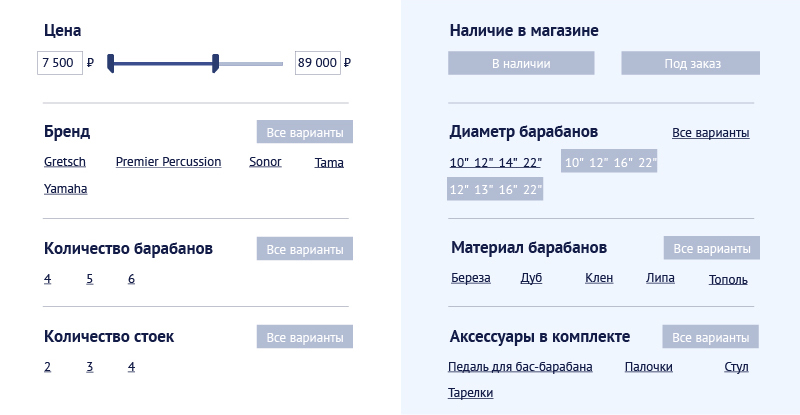Select 3 under Количество стоек

tap(90, 367)
